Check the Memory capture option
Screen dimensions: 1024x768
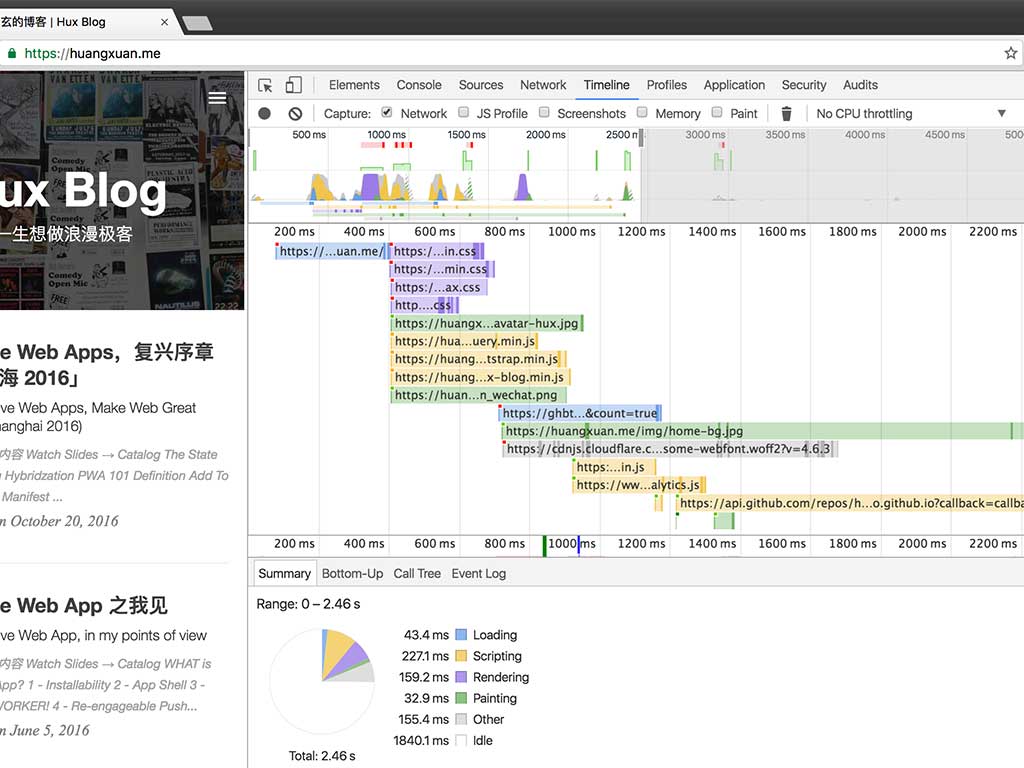641,112
